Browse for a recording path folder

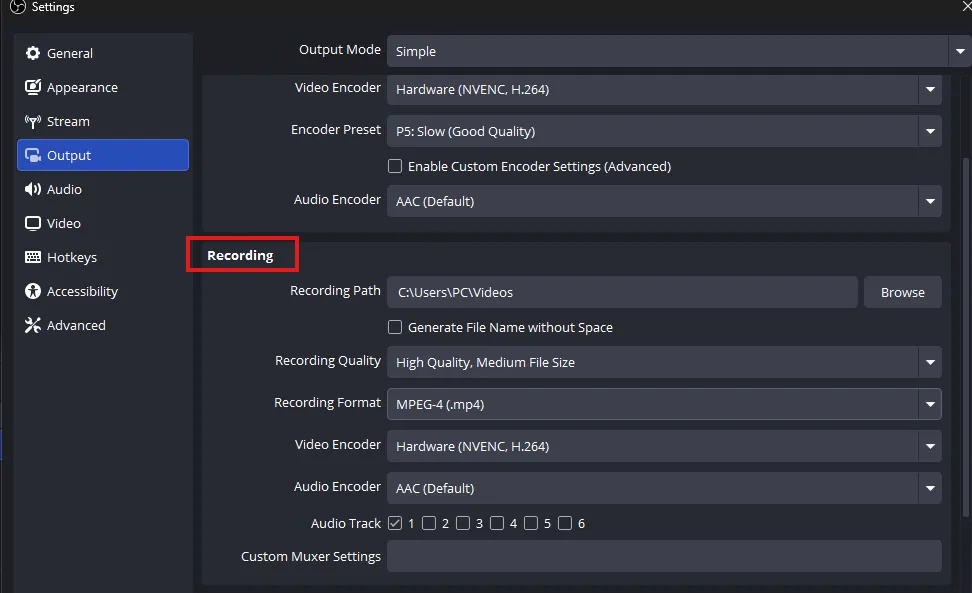[902, 292]
